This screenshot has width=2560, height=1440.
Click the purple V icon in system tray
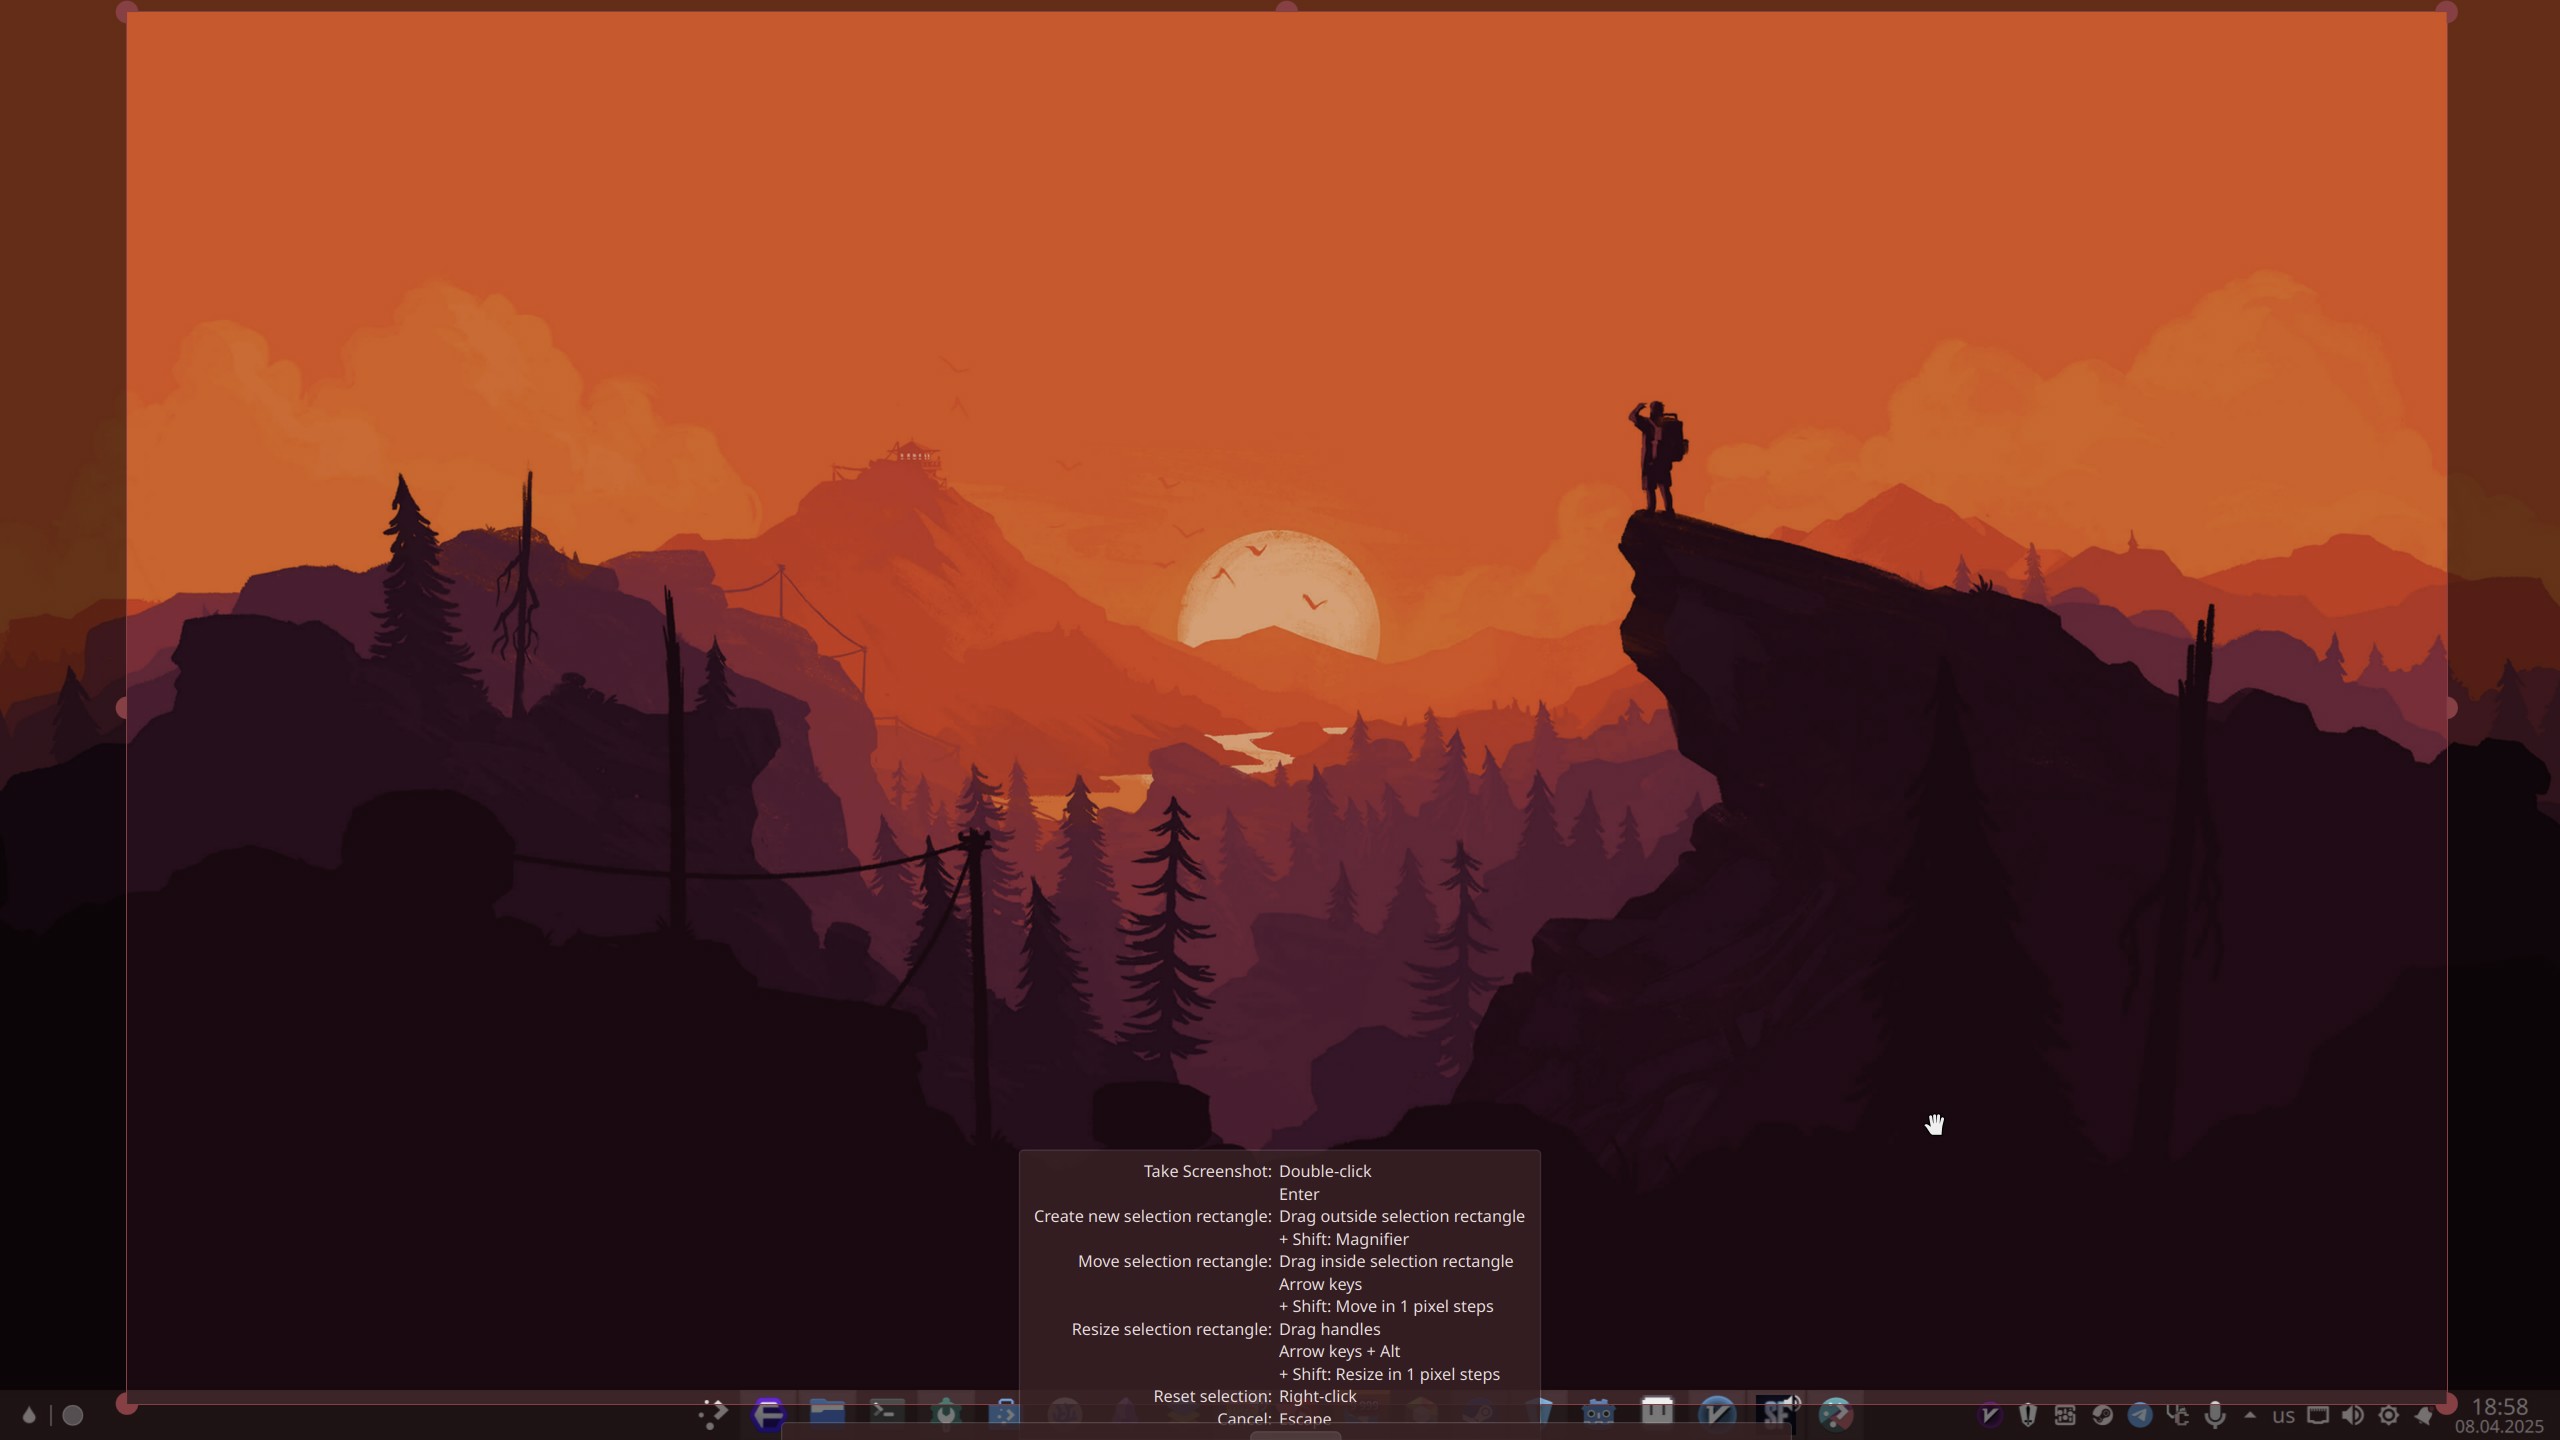(x=1990, y=1415)
